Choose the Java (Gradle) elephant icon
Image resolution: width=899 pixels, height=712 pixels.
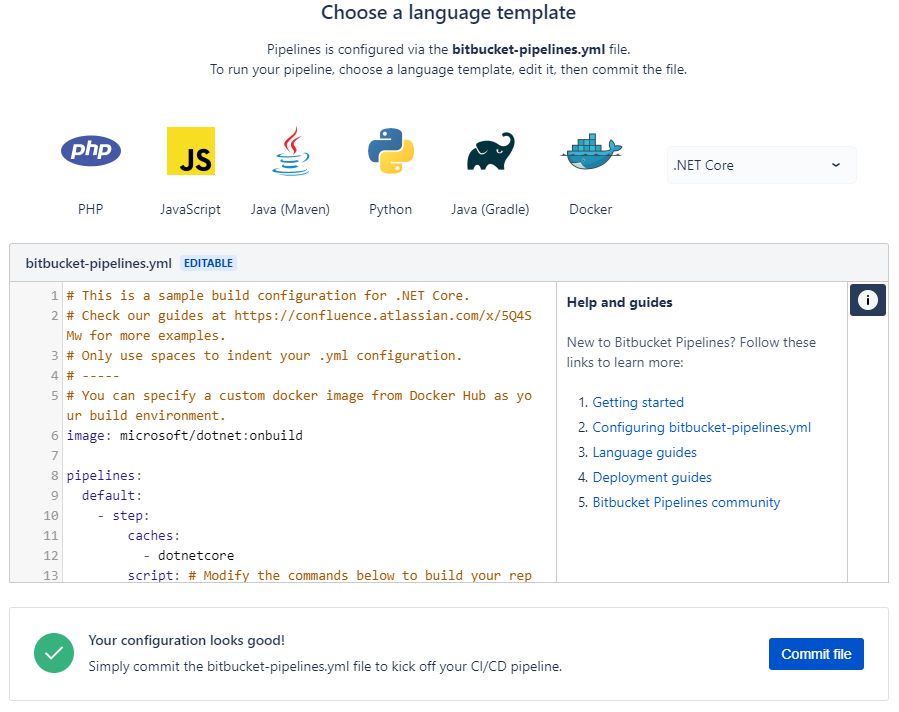tap(490, 152)
